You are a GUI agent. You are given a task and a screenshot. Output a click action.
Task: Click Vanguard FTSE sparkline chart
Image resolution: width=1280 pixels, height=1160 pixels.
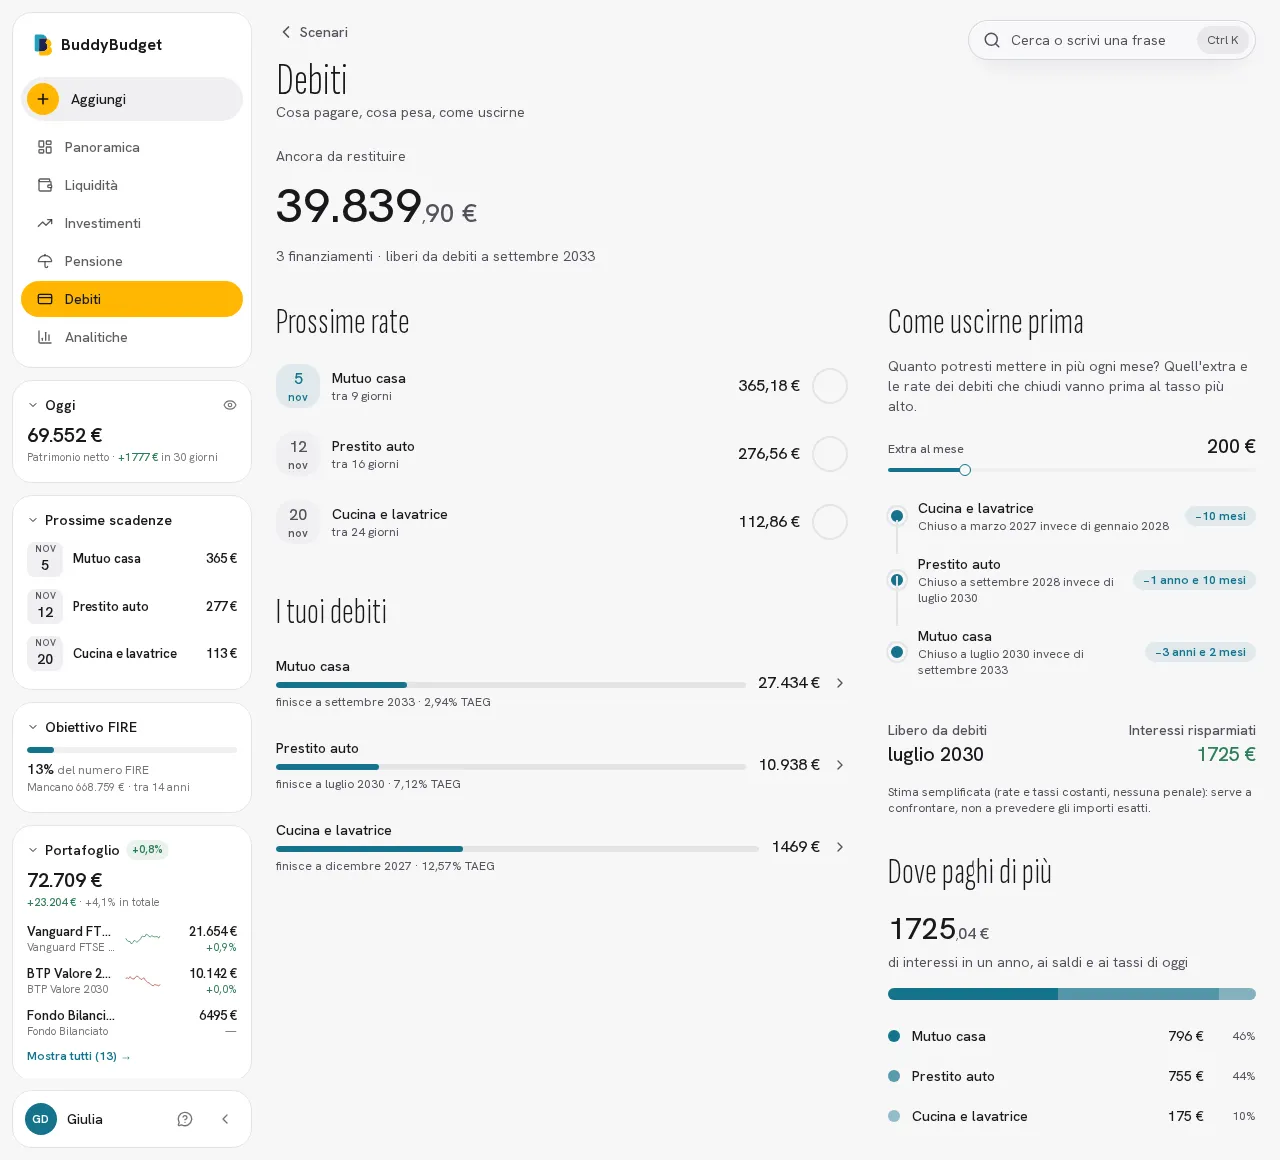point(144,938)
